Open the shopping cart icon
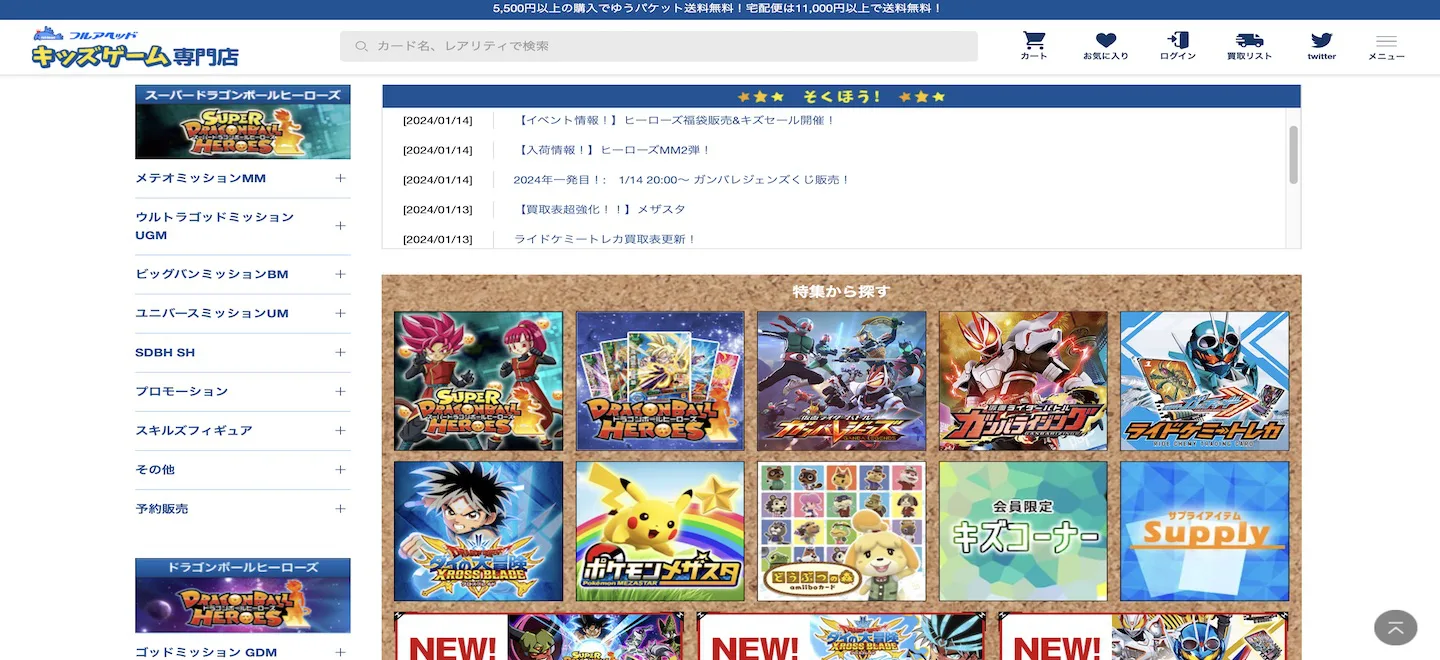The height and width of the screenshot is (660, 1440). pos(1034,41)
